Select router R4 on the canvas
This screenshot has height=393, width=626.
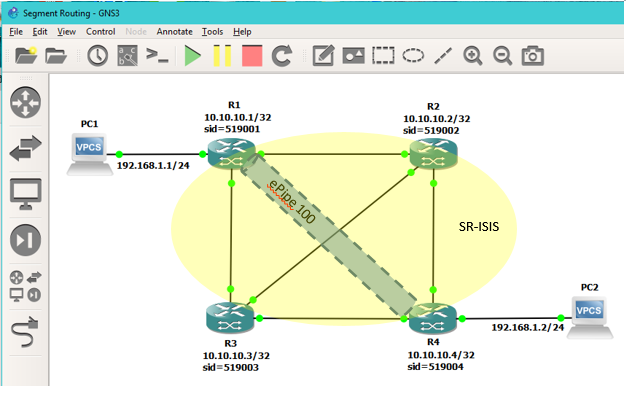click(x=433, y=318)
